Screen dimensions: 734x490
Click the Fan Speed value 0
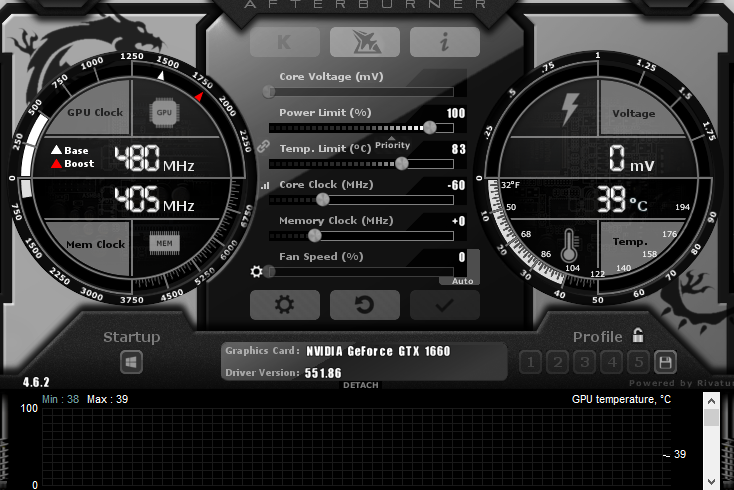(462, 257)
